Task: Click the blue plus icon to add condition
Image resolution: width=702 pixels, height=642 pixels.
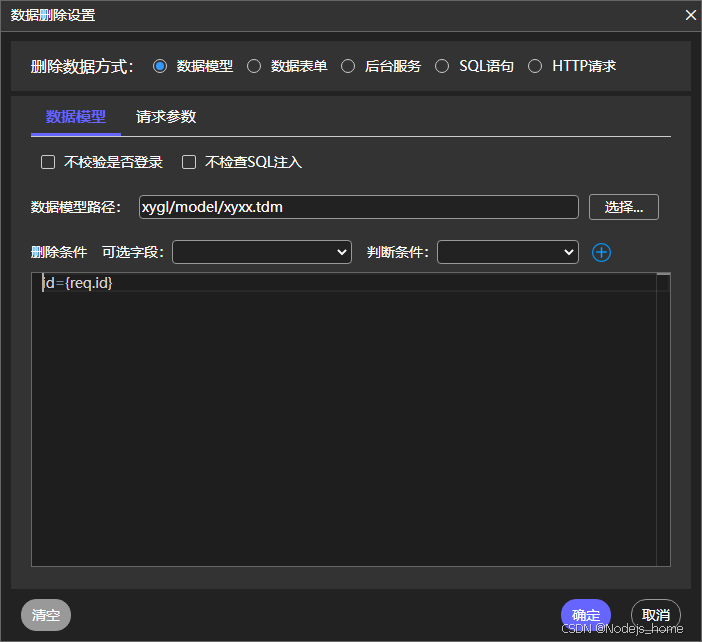Action: pos(601,253)
